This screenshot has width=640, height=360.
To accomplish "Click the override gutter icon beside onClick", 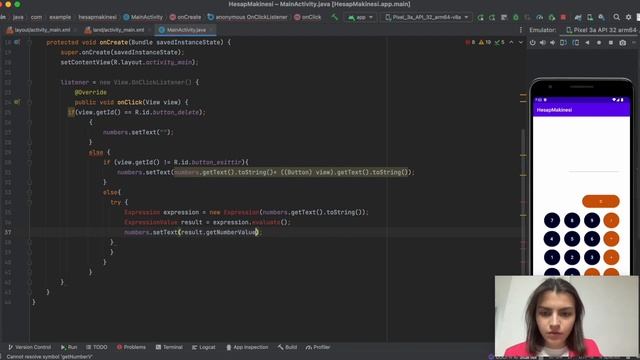I will point(17,102).
